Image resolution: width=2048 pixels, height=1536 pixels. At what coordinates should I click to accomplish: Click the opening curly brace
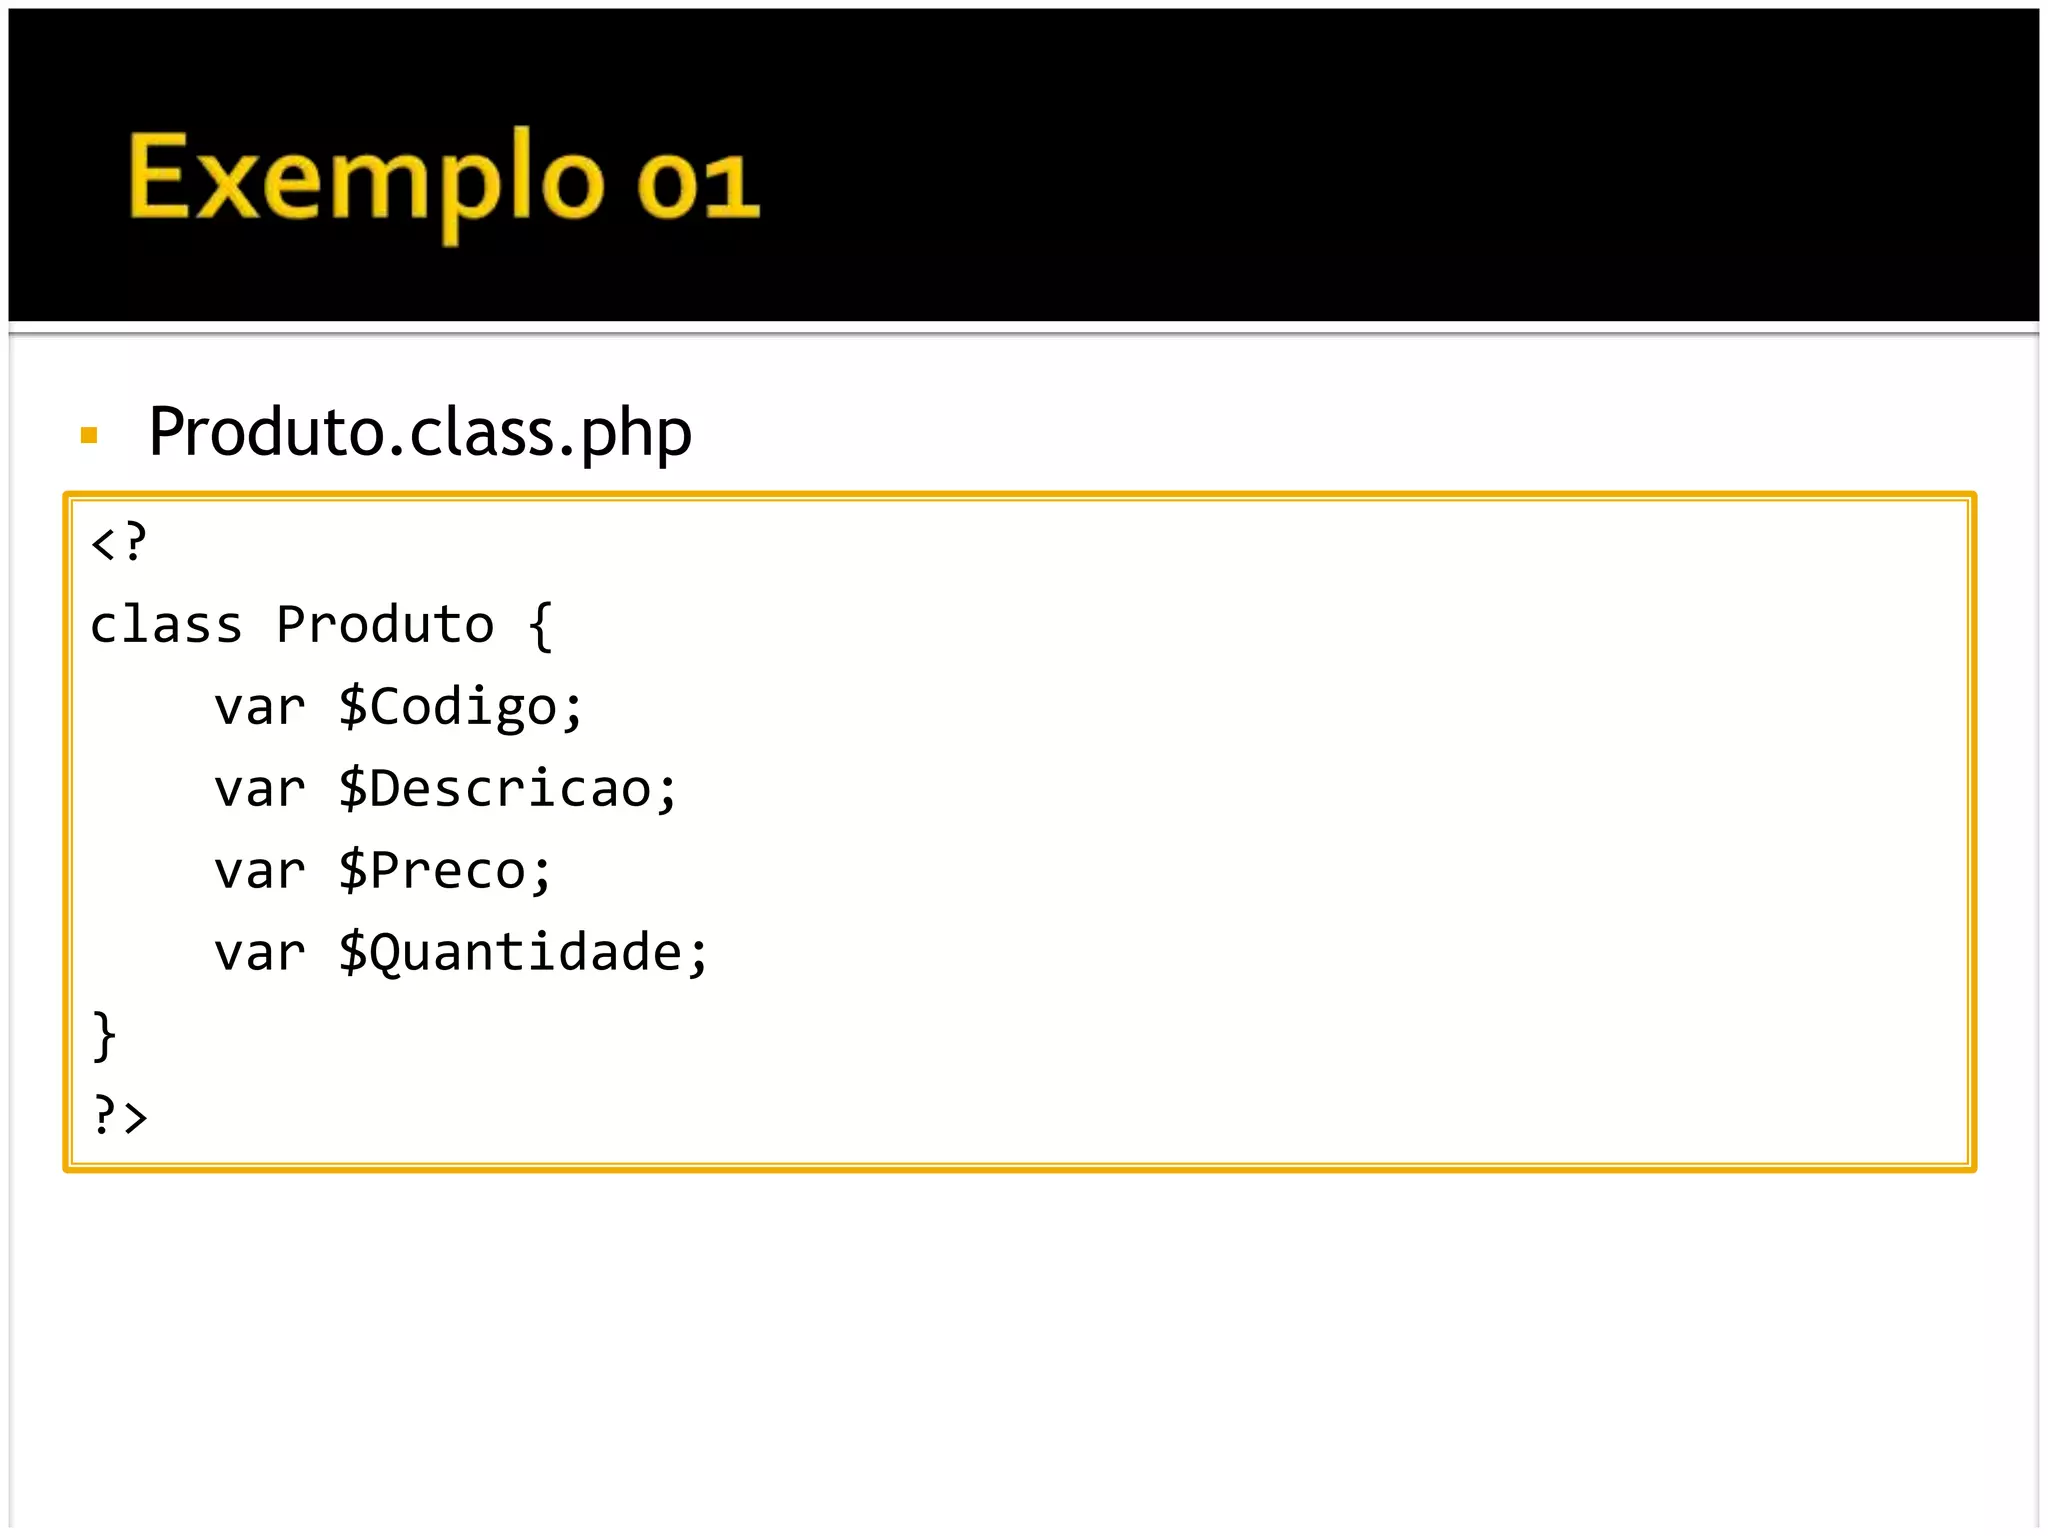(540, 626)
